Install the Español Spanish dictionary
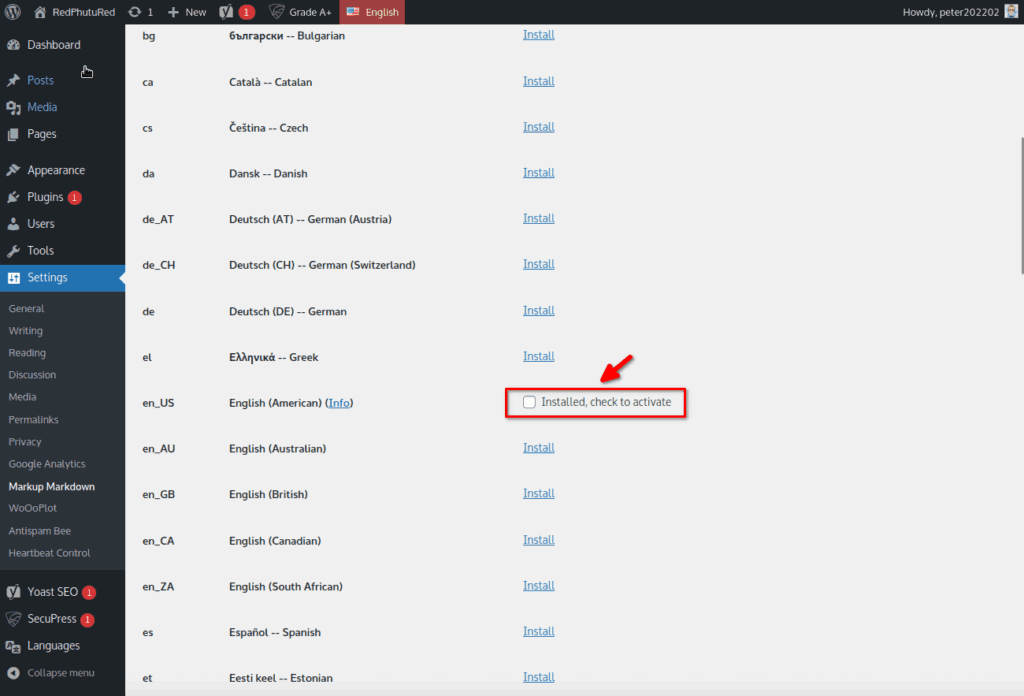Image resolution: width=1024 pixels, height=696 pixels. 538,631
